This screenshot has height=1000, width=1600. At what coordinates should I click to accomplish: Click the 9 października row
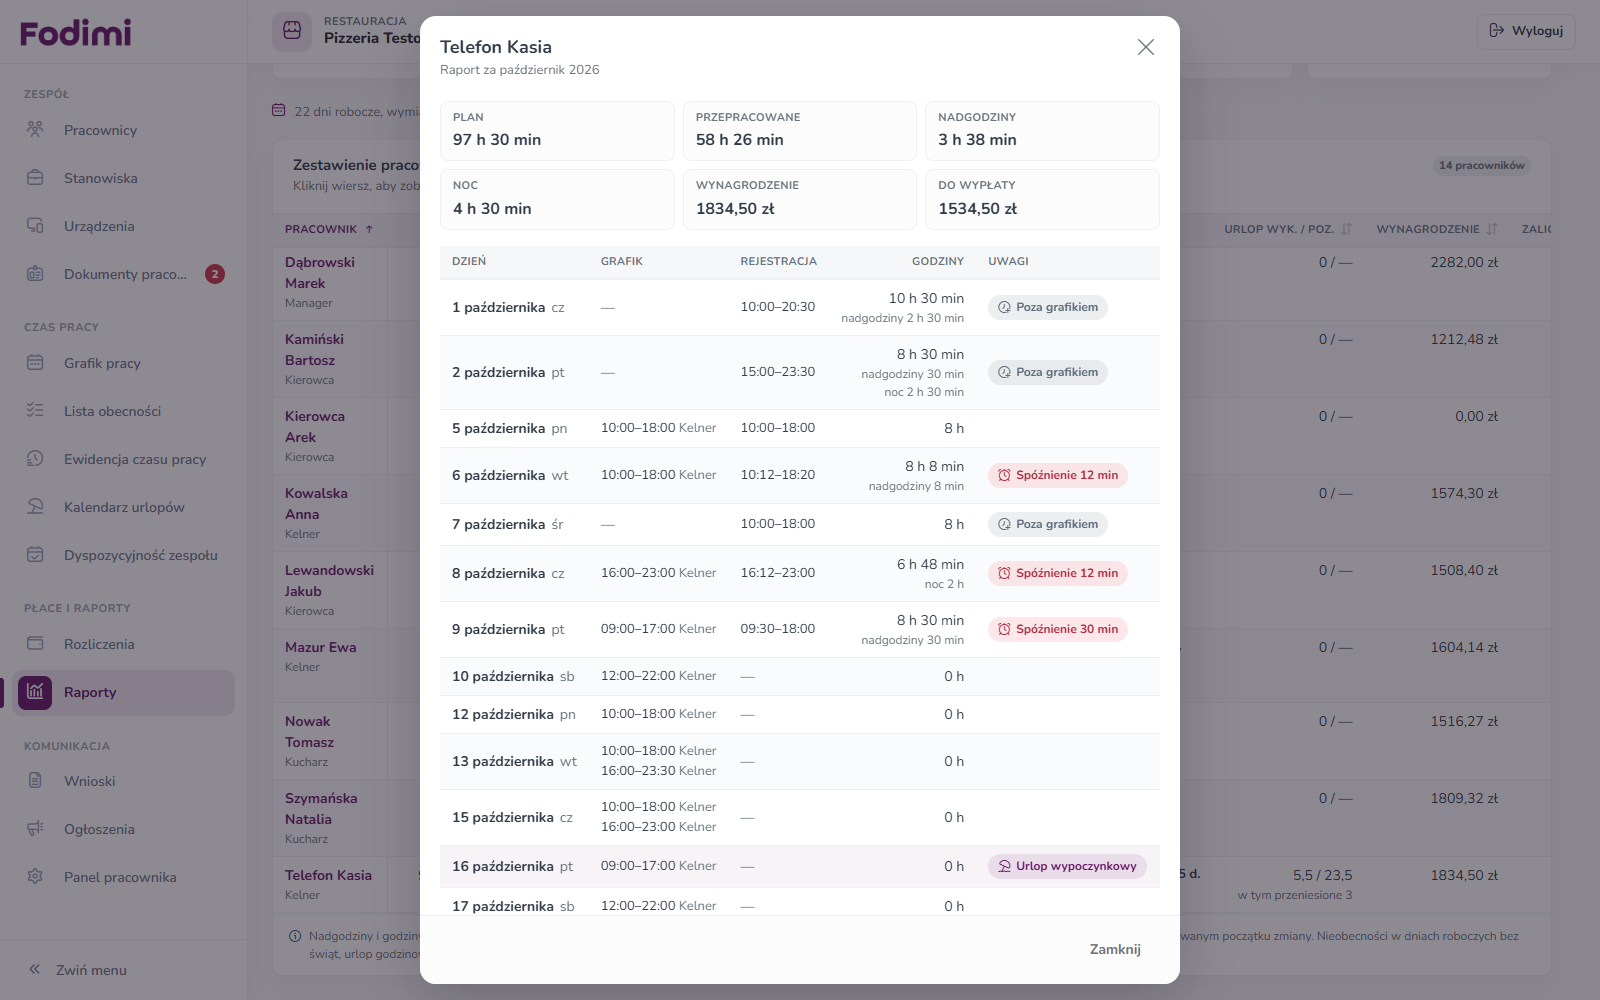[x=800, y=629]
